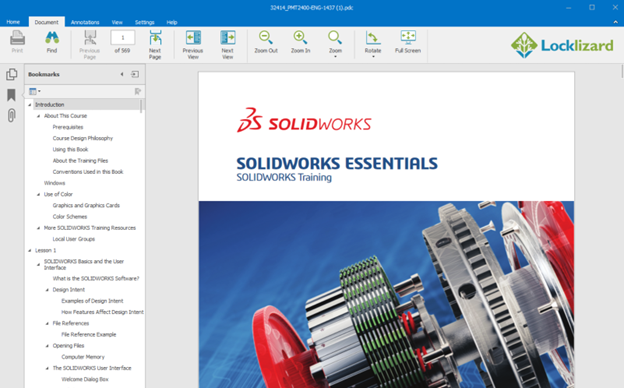Collapse the Introduction bookmark node
Viewport: 624px width, 388px height.
[29, 105]
